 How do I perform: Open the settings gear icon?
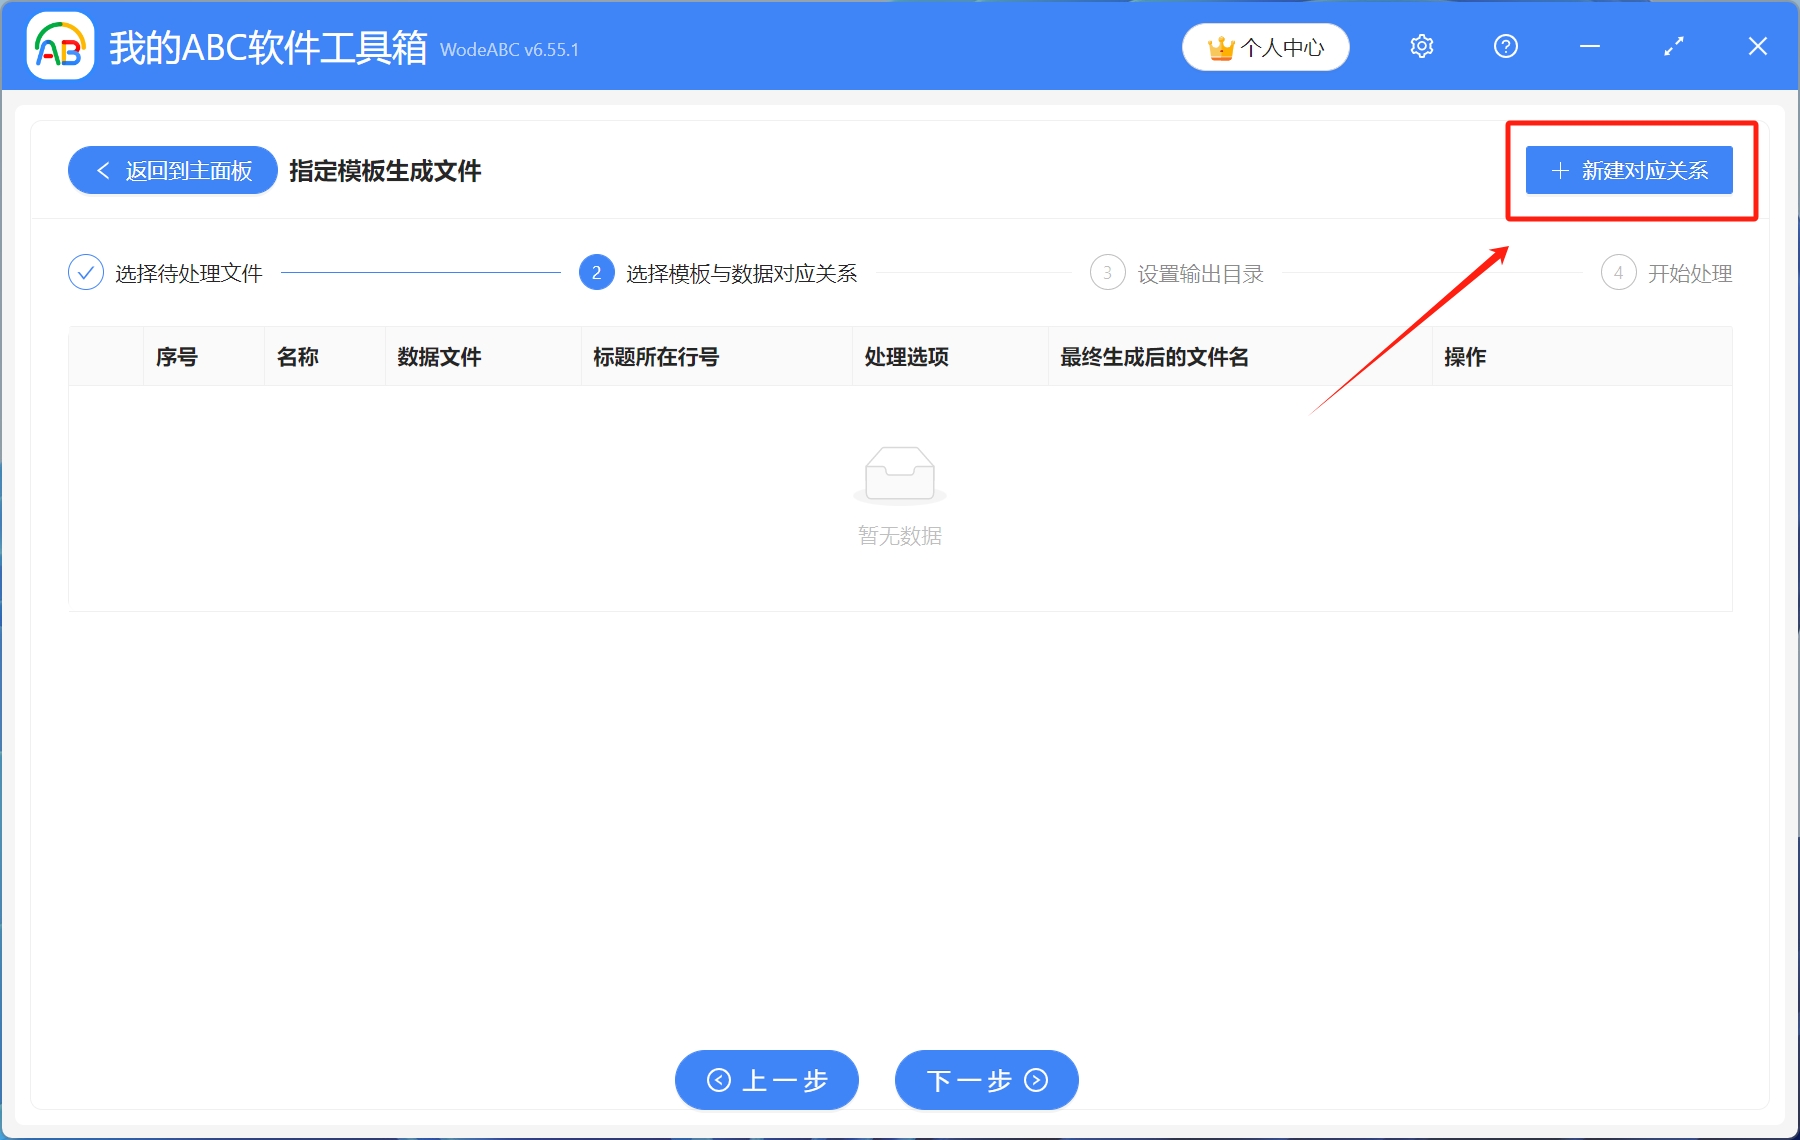[1421, 46]
